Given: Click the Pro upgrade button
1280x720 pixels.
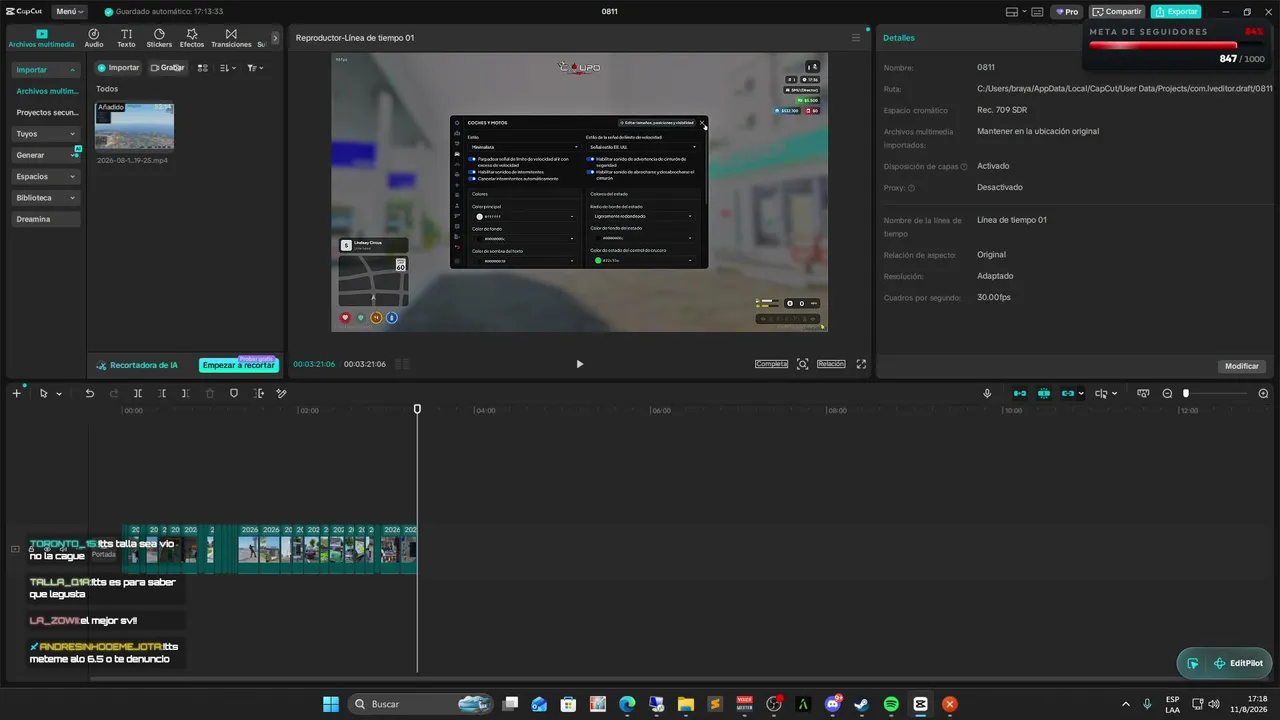Looking at the screenshot, I should coord(1066,12).
